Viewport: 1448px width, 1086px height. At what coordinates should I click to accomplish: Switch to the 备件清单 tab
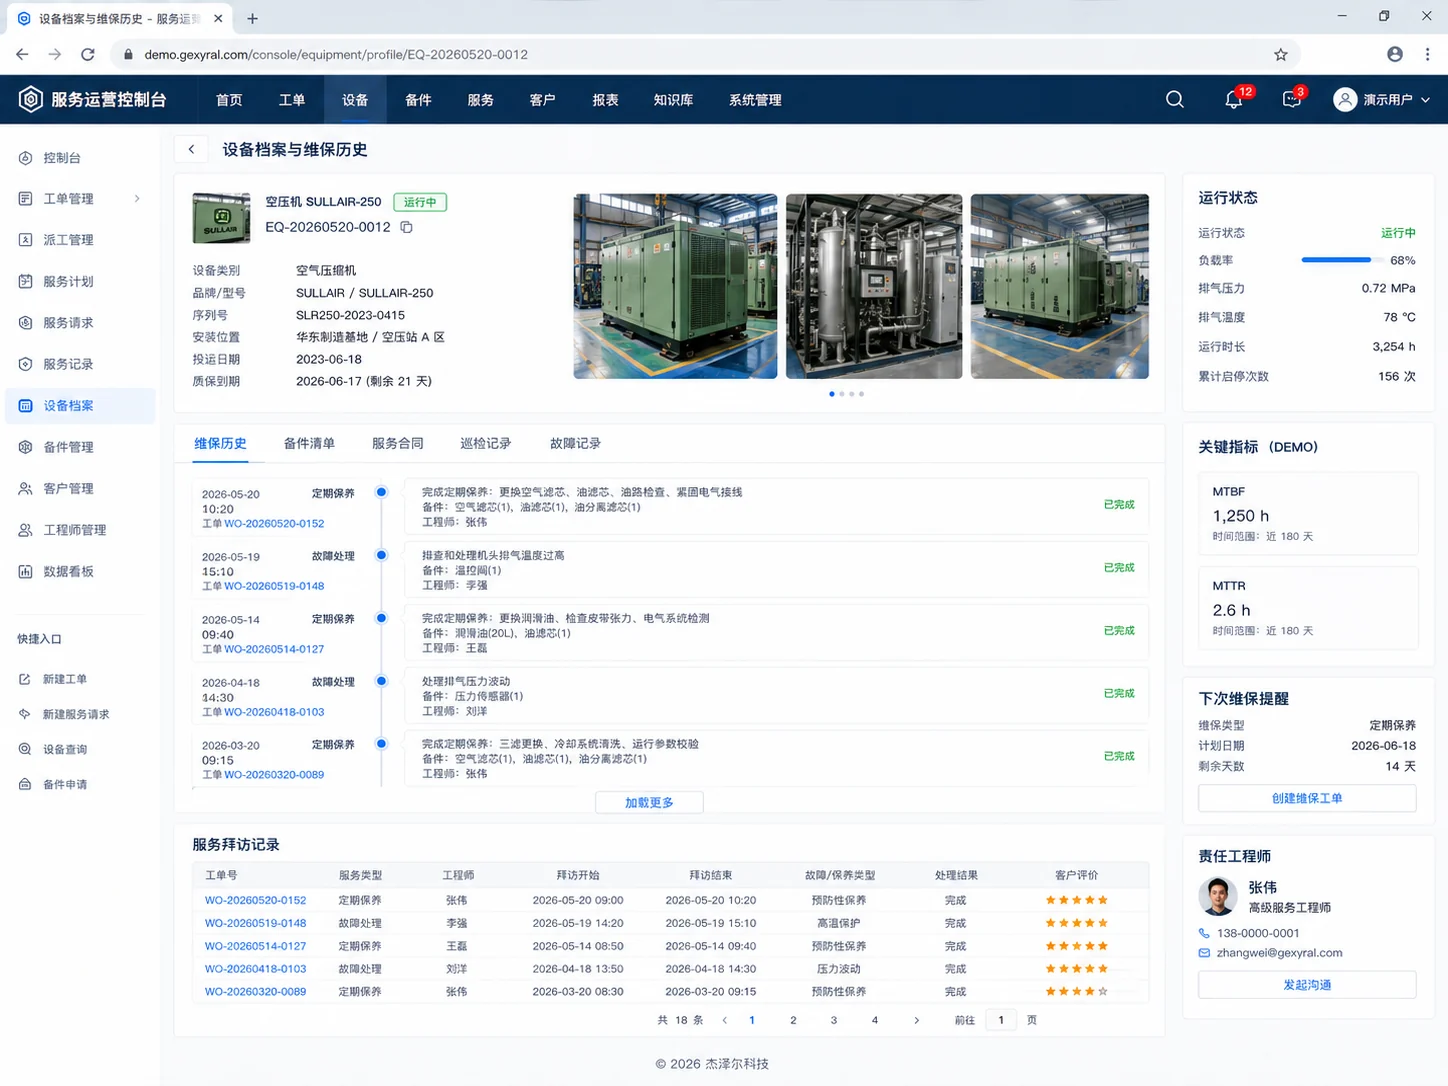[x=309, y=443]
